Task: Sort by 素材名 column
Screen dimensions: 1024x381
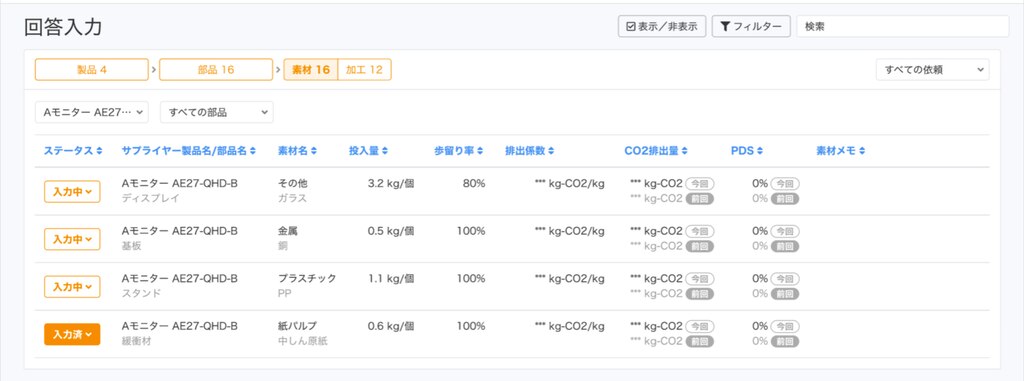Action: coord(298,151)
